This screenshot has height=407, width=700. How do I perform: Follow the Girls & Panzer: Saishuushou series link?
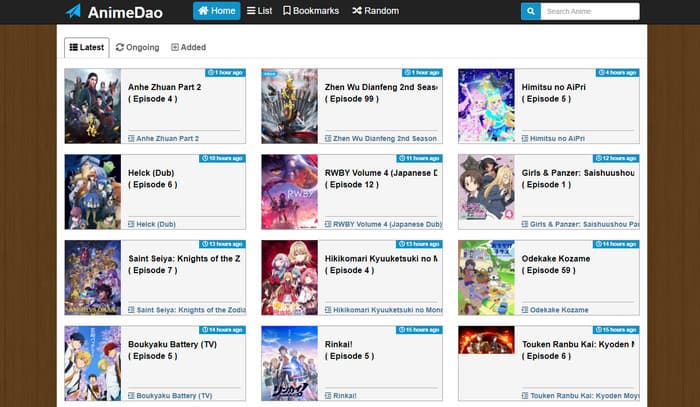pyautogui.click(x=580, y=224)
